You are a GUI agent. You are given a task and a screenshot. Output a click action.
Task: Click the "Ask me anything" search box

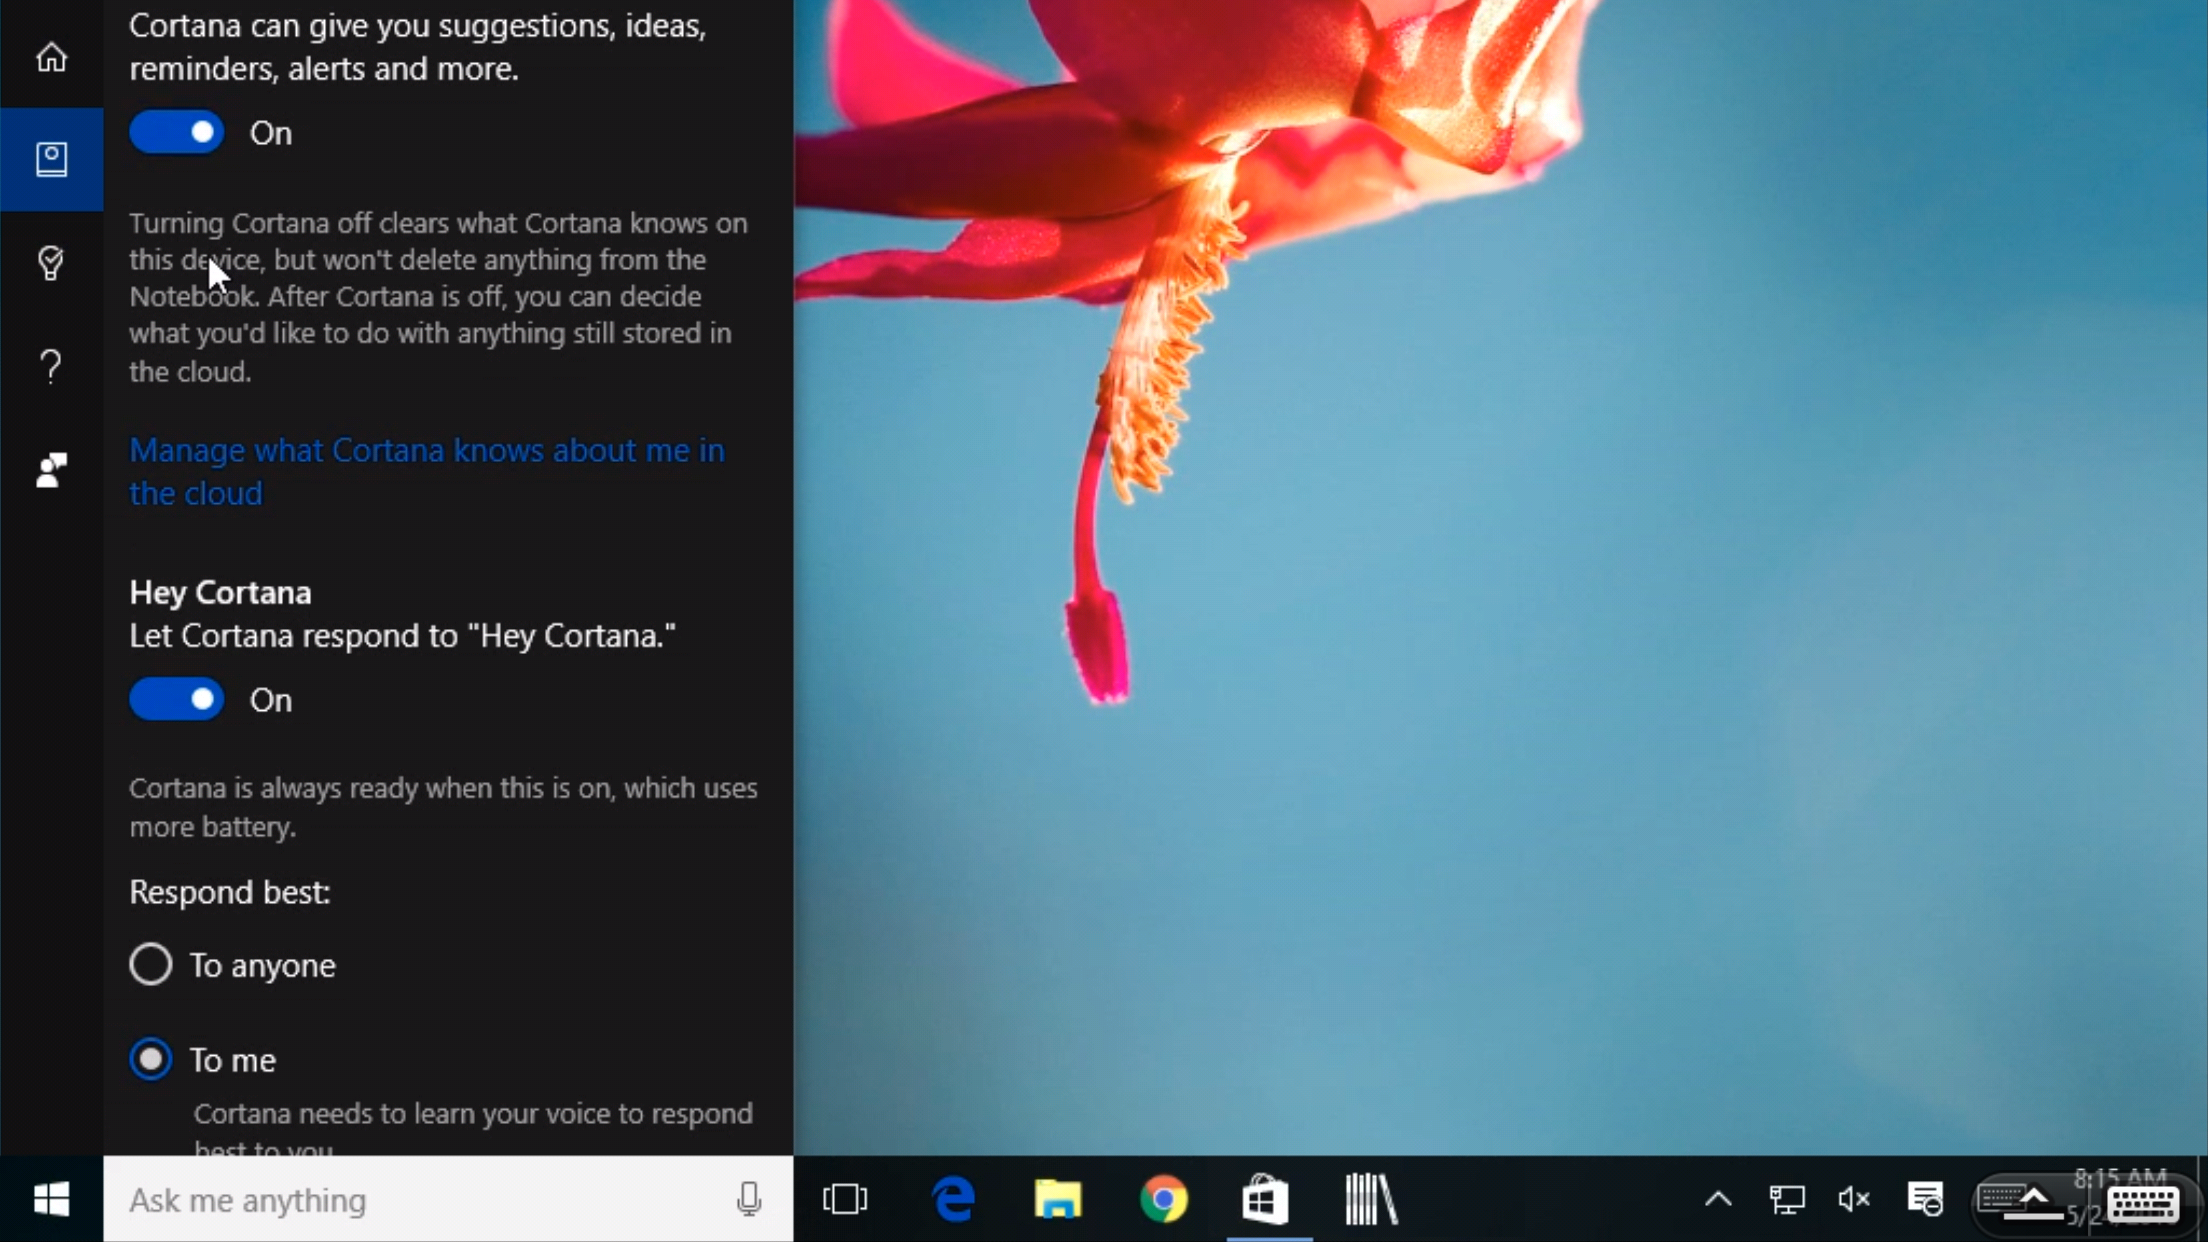(448, 1199)
